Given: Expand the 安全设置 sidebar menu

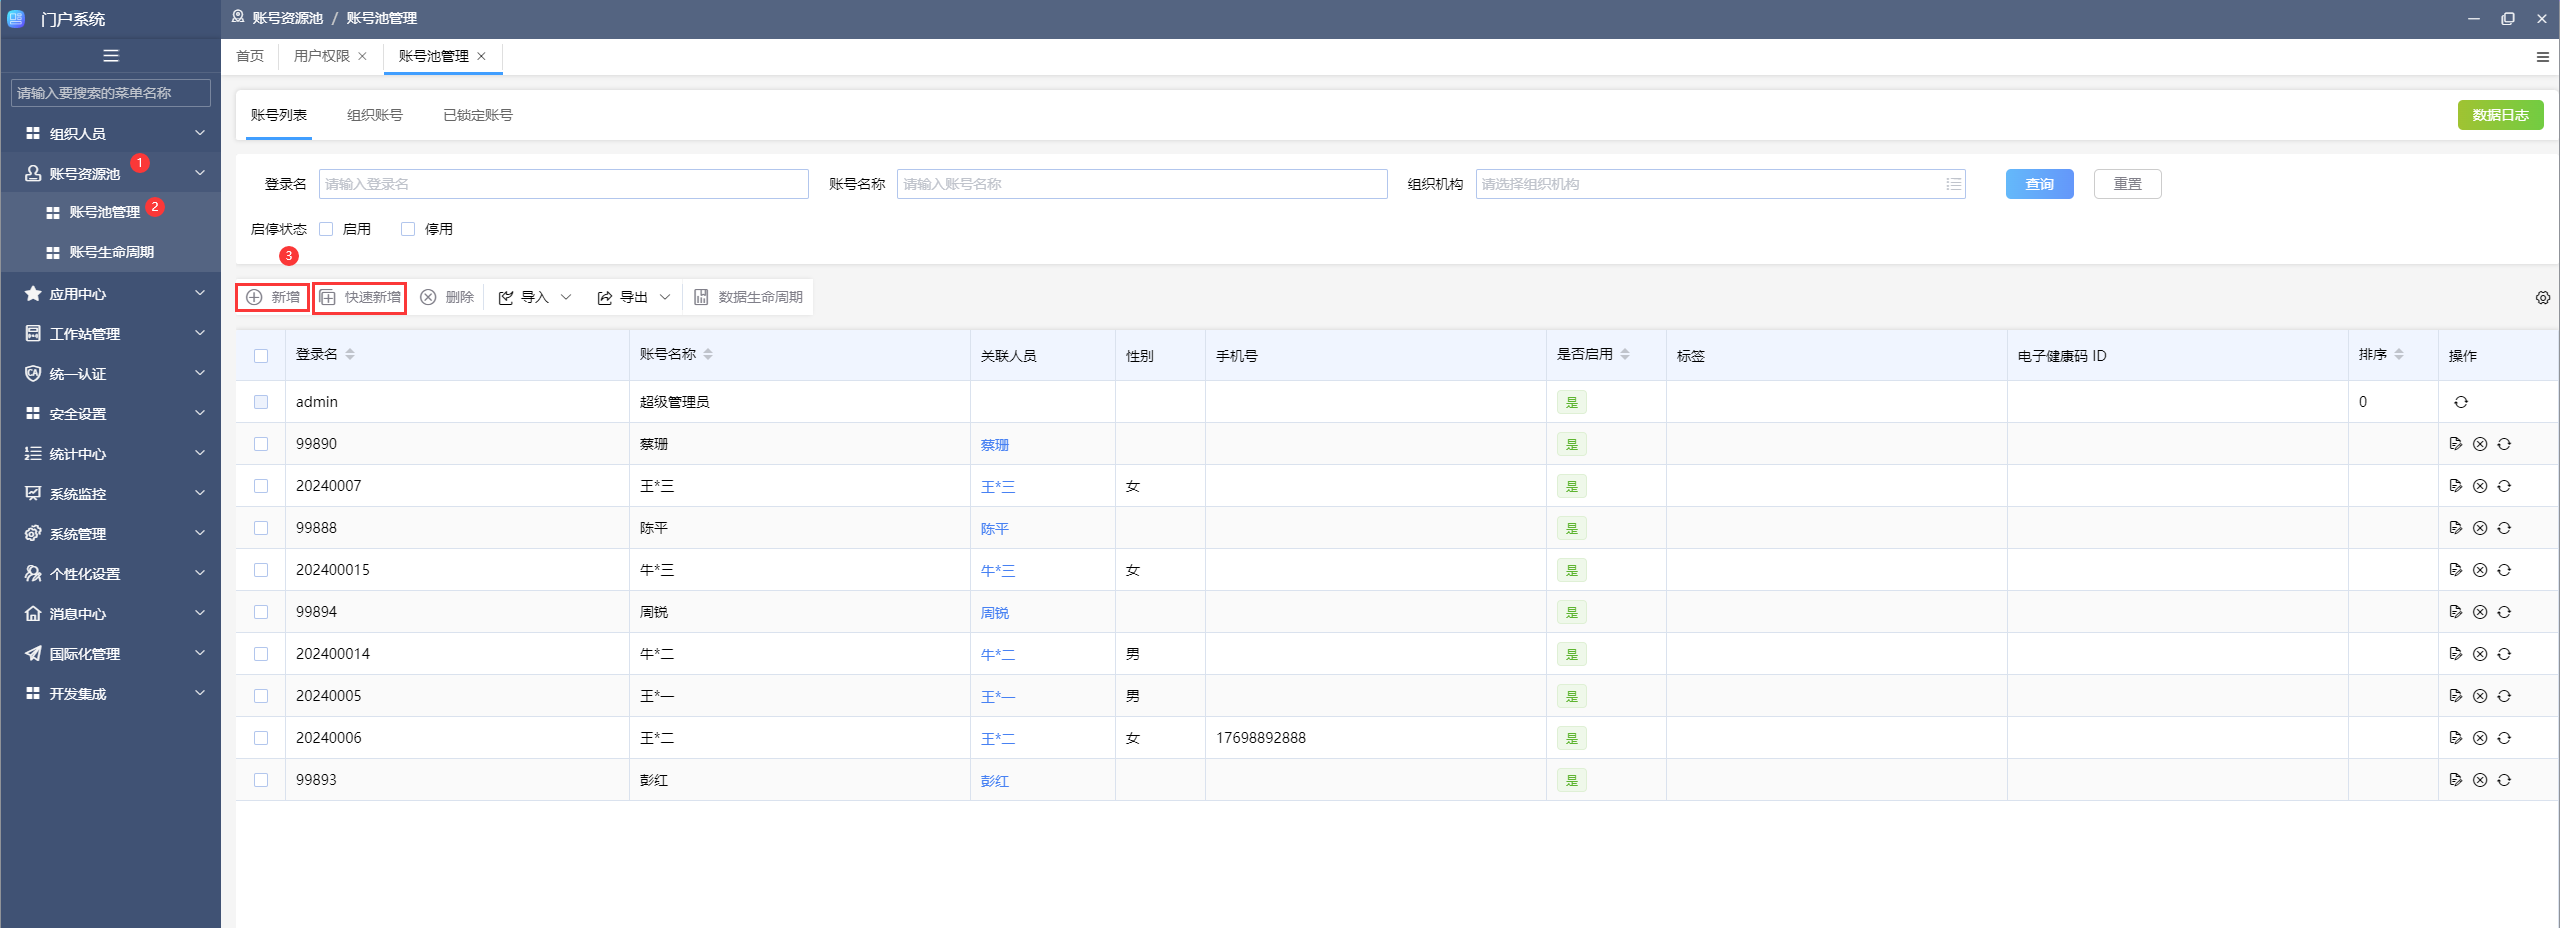Looking at the screenshot, I should (111, 414).
